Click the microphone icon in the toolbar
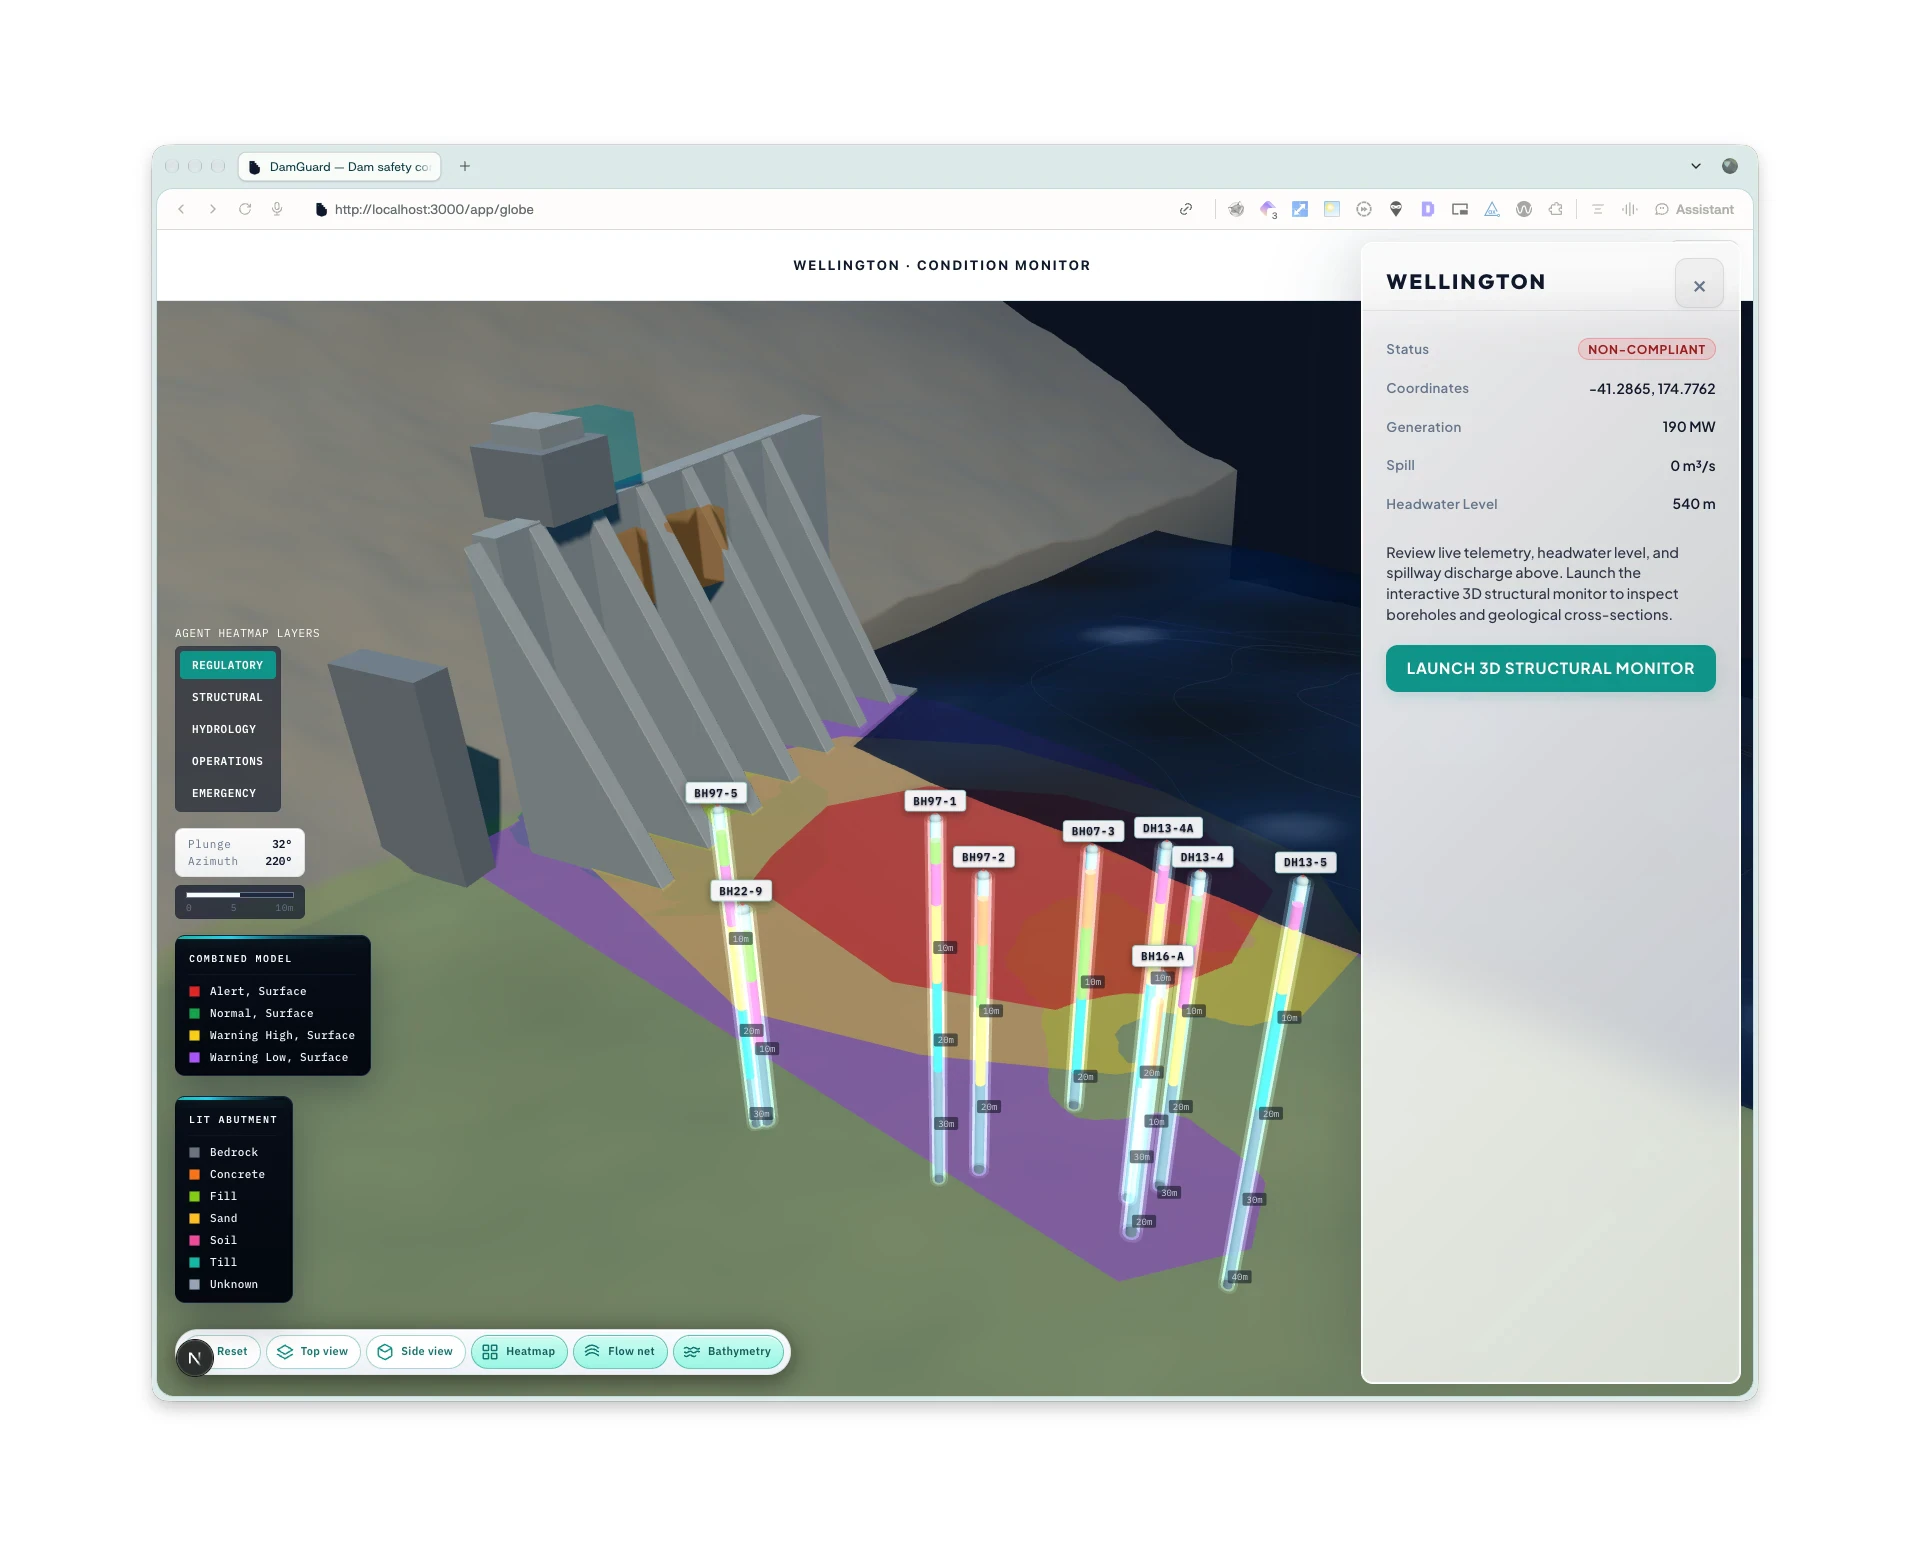This screenshot has height=1560, width=1910. (x=277, y=209)
